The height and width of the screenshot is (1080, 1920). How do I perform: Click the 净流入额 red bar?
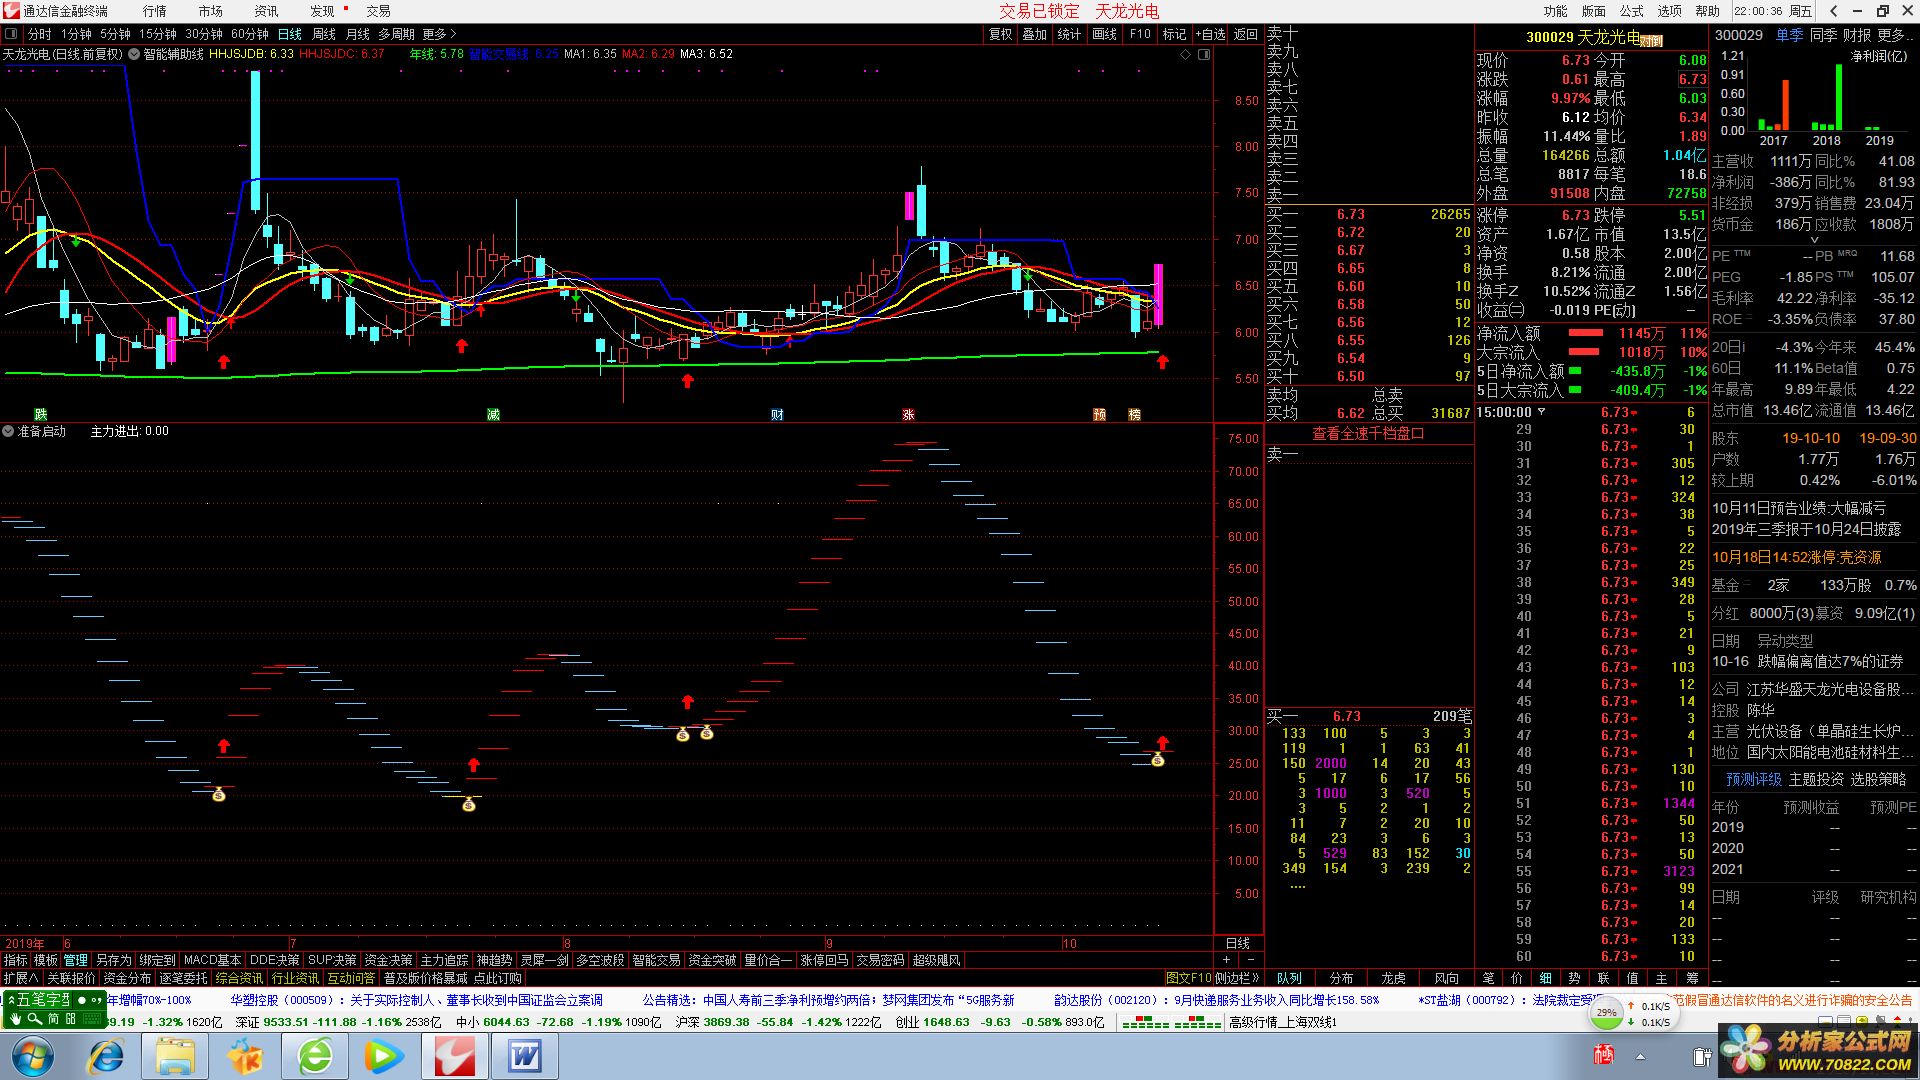pos(1585,333)
